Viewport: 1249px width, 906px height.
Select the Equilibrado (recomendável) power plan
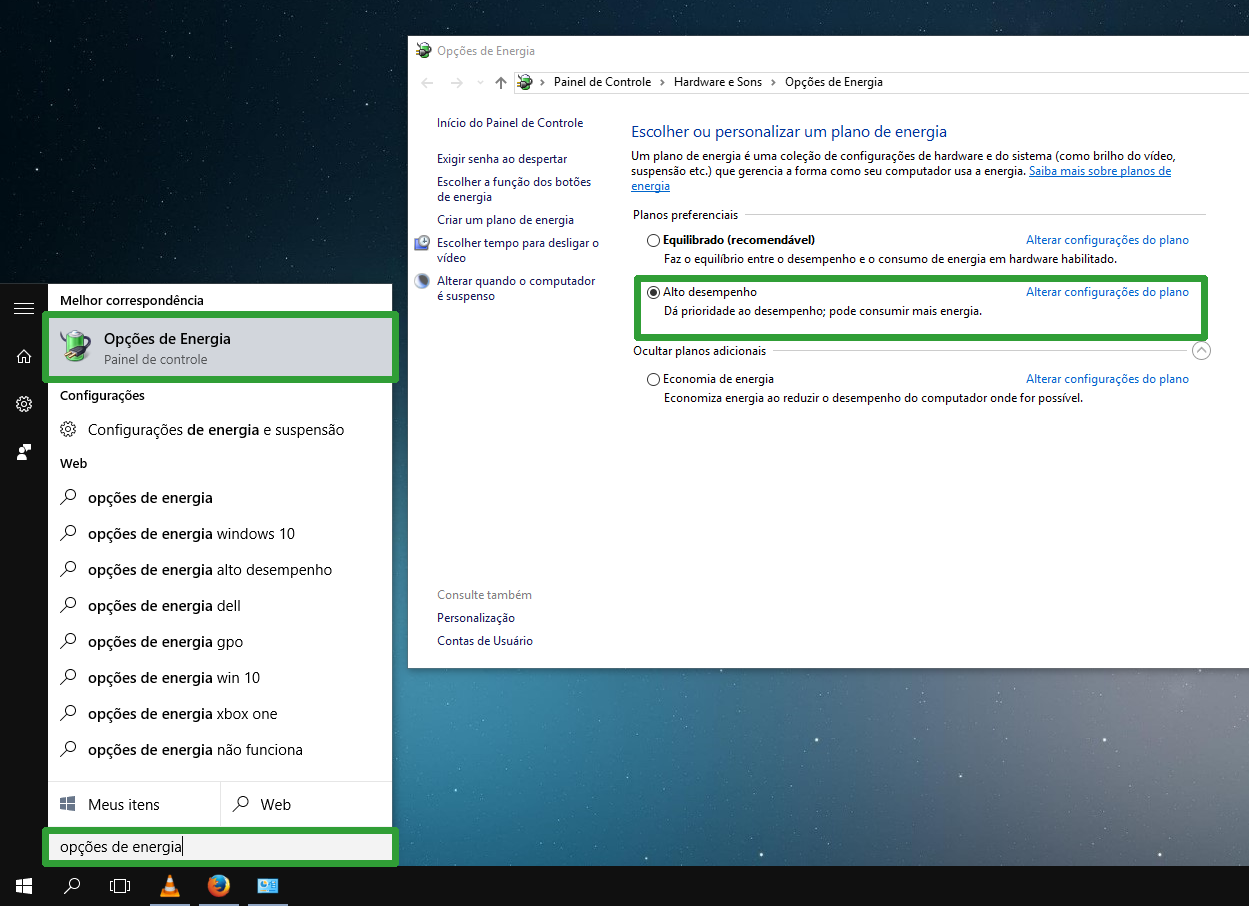point(653,240)
